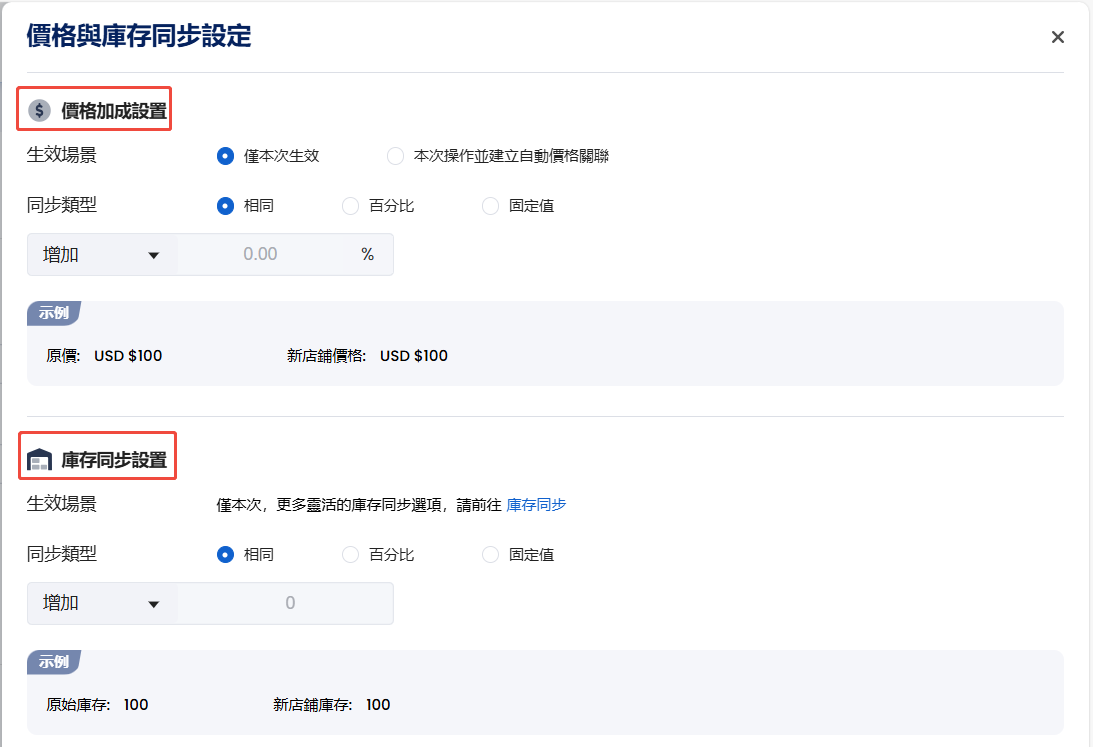This screenshot has width=1093, height=747.
Task: Click the dollar coin icon beside 價格加成設置
Action: (x=39, y=110)
